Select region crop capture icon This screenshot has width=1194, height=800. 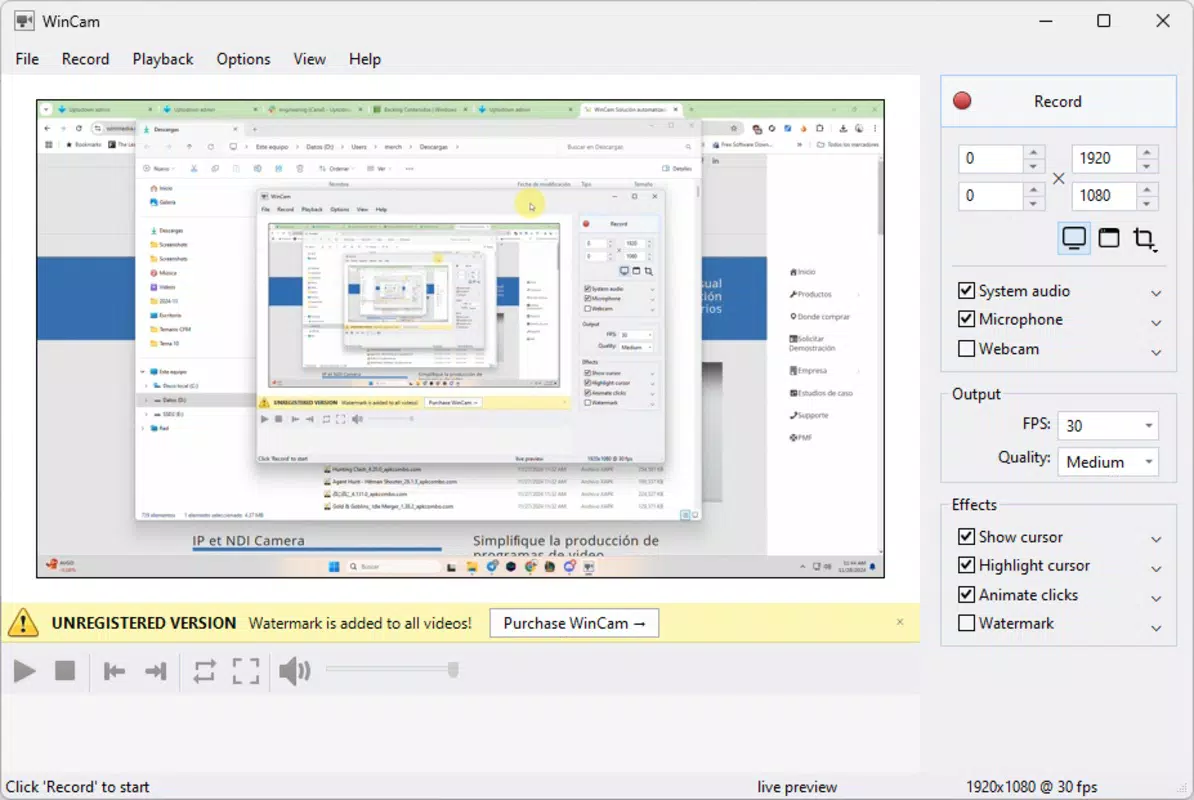(1144, 239)
